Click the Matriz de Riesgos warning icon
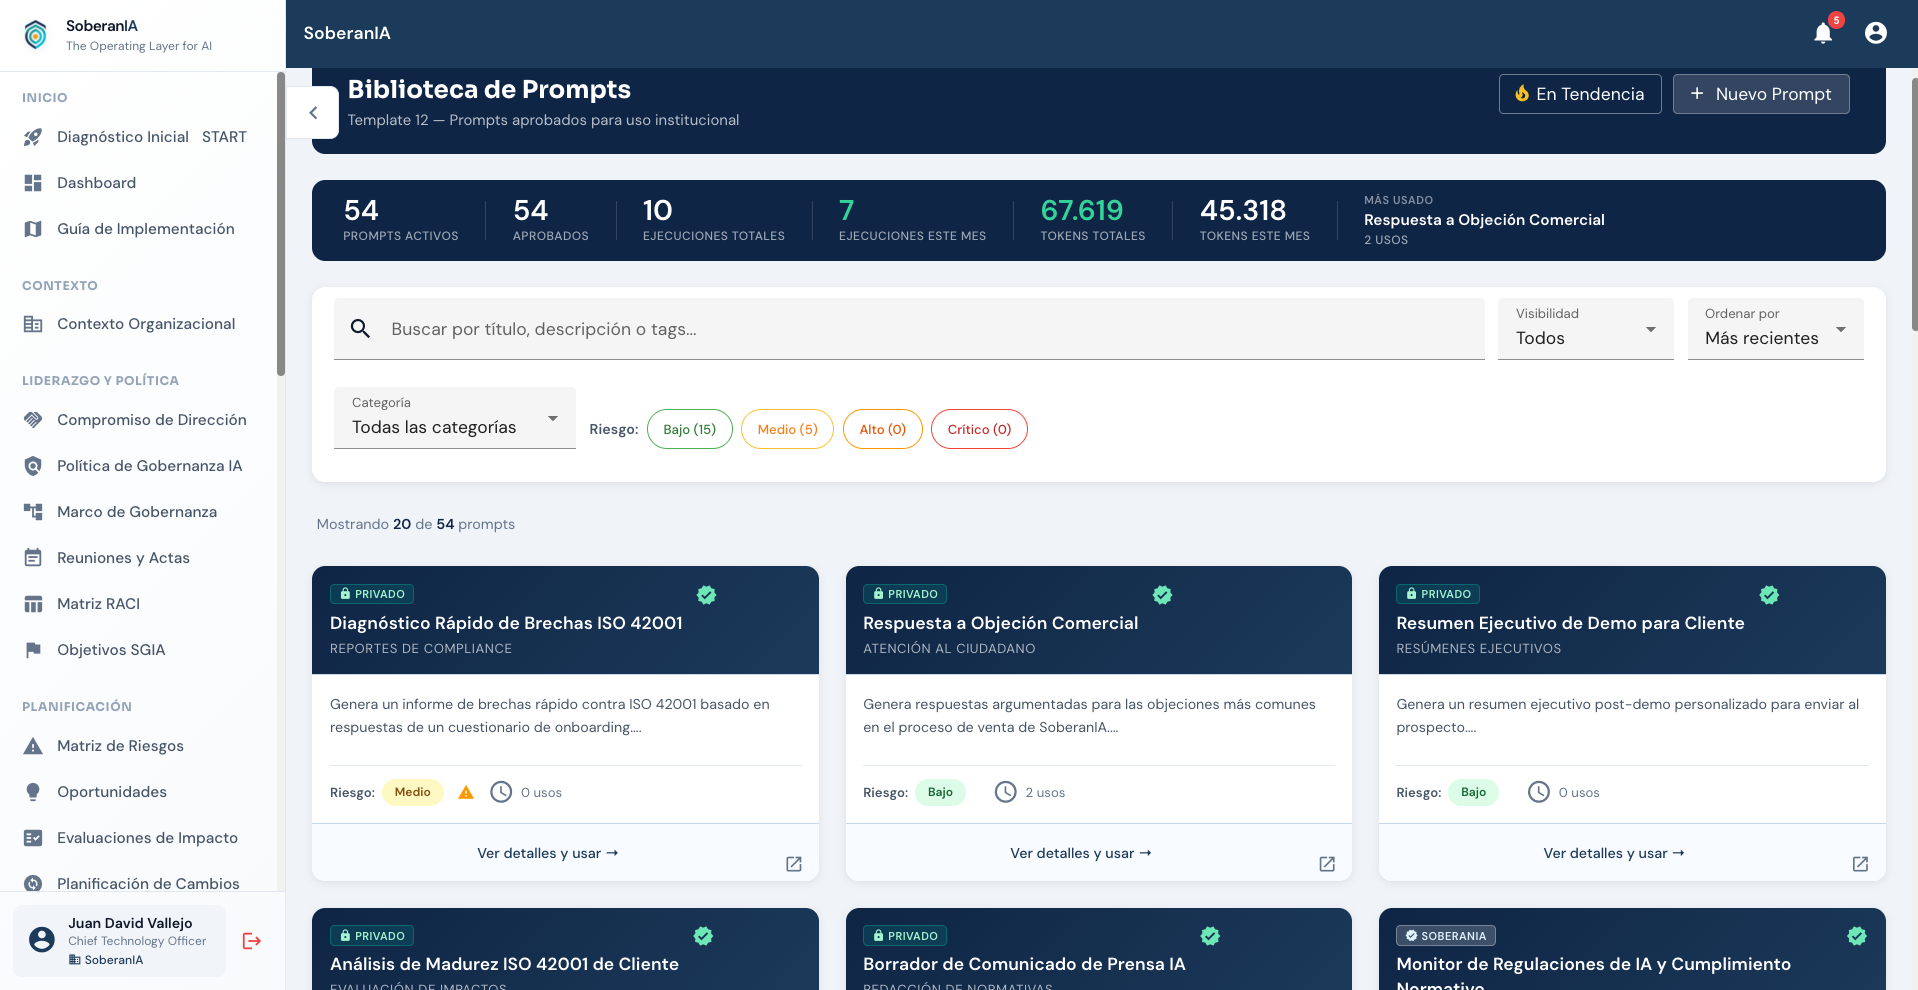The height and width of the screenshot is (990, 1918). point(33,746)
